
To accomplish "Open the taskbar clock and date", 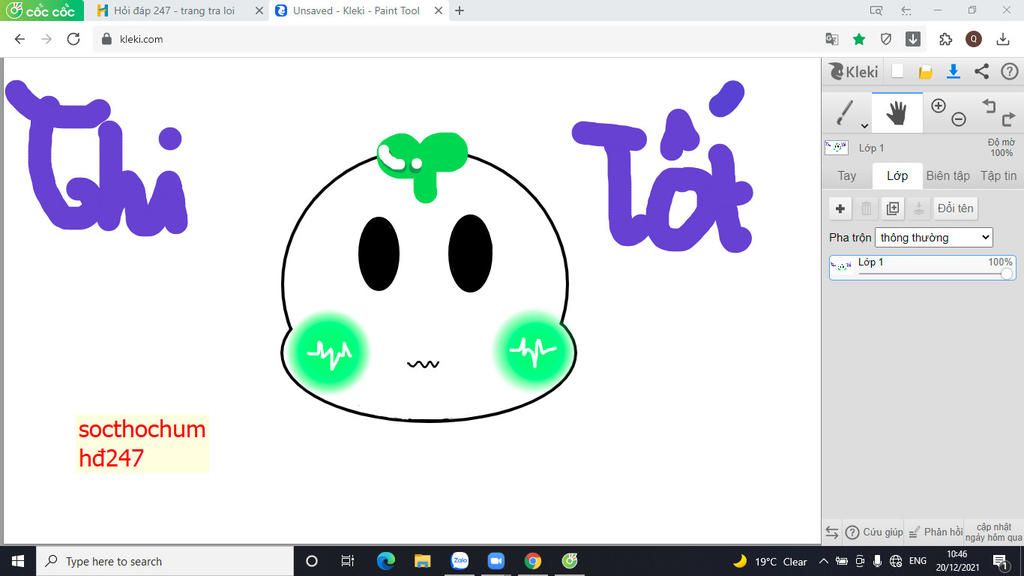I will pyautogui.click(x=957, y=561).
